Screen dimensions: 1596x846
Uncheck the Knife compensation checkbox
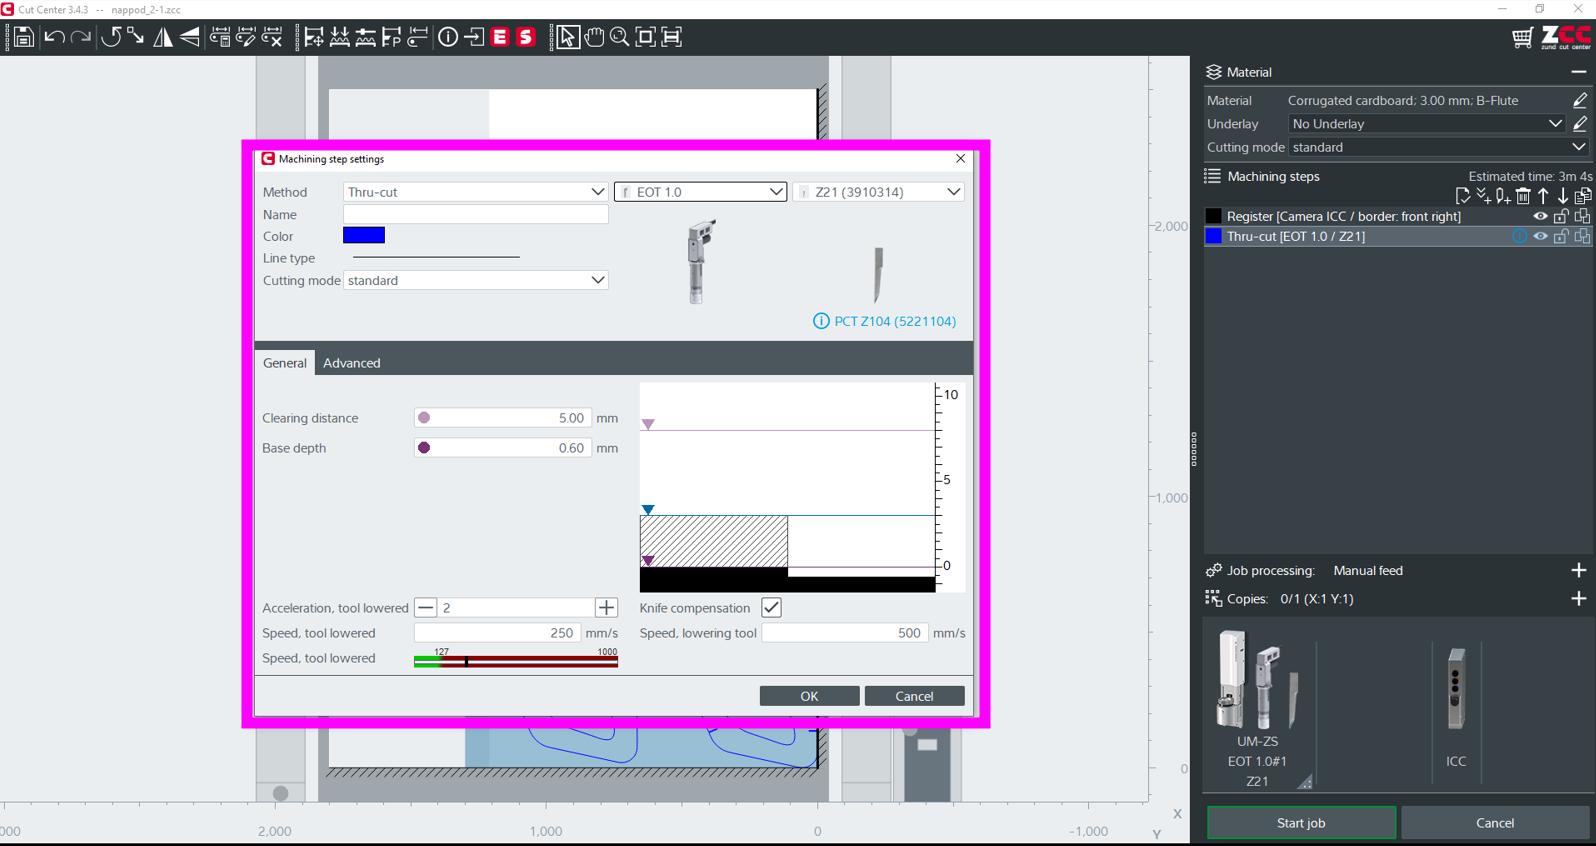(x=771, y=607)
